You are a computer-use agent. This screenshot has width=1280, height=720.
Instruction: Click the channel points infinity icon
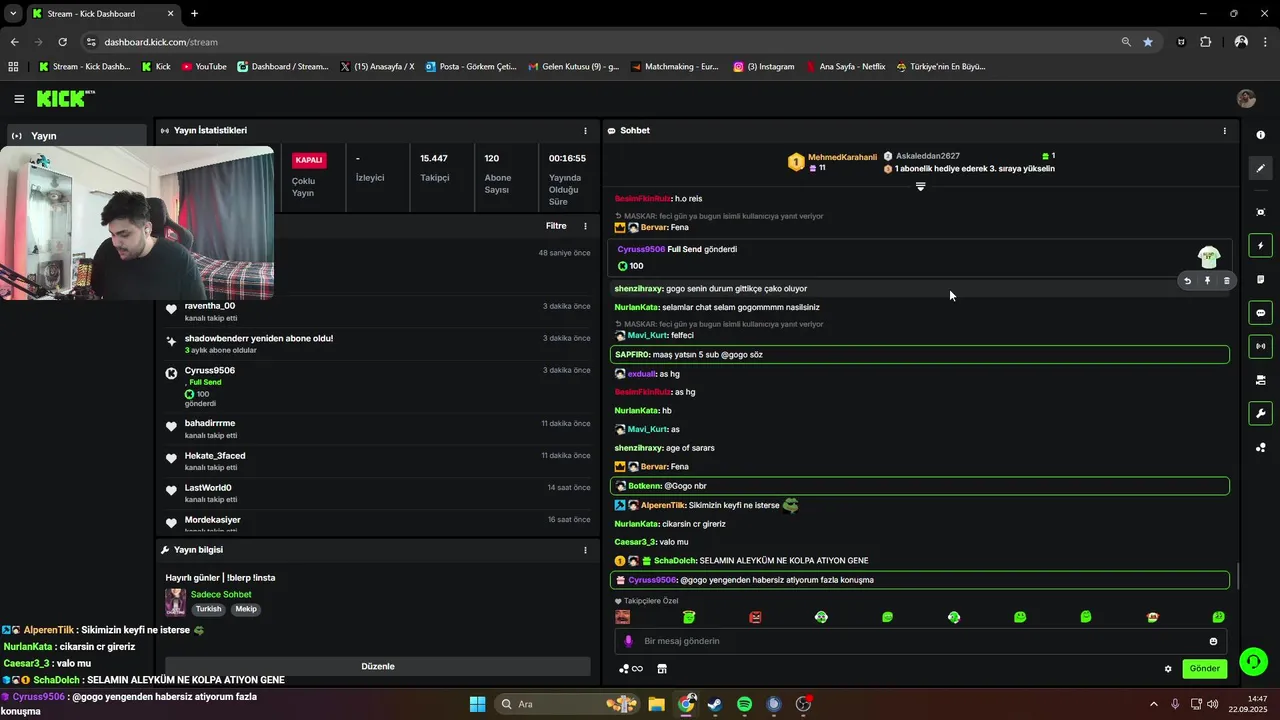pos(631,669)
